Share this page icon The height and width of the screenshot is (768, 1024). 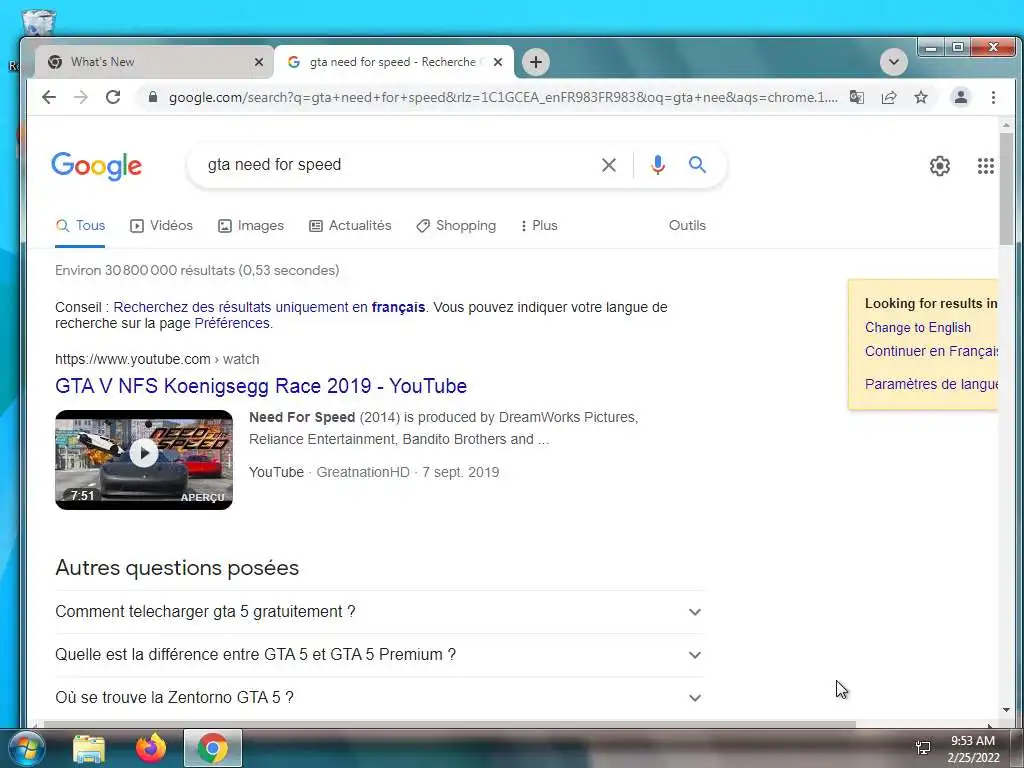click(889, 97)
